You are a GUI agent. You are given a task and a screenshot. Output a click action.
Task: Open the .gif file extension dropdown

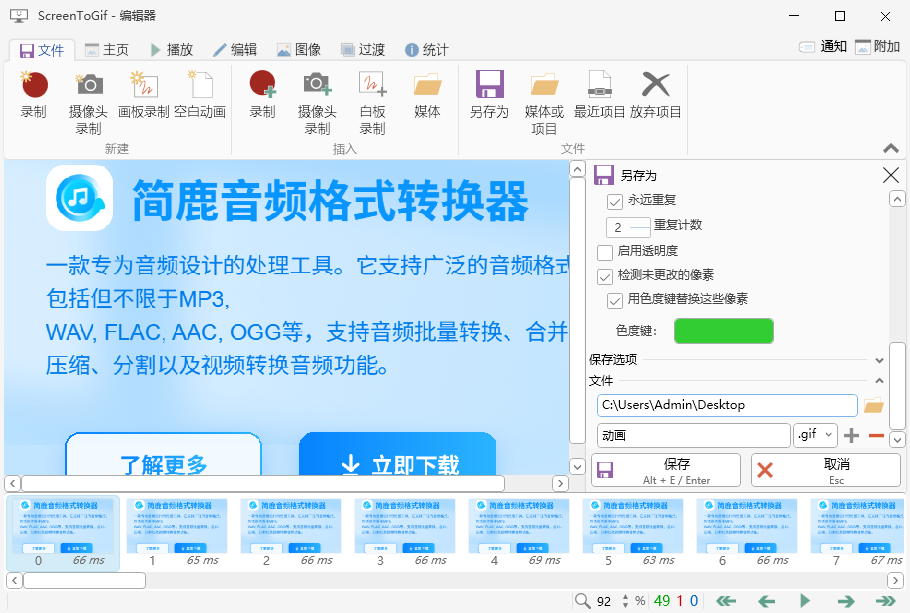tap(815, 434)
